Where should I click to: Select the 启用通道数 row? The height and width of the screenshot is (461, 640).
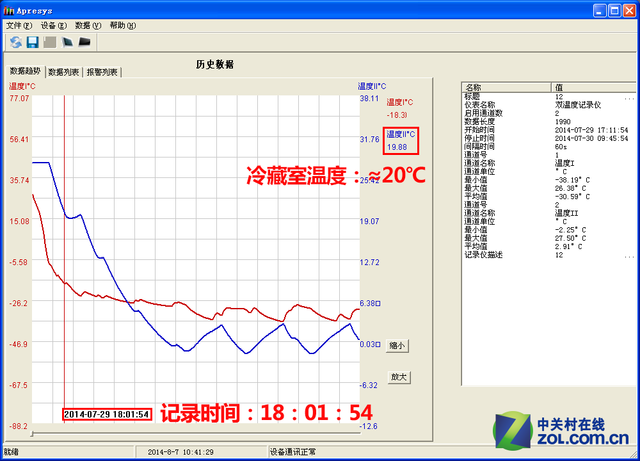coord(549,113)
